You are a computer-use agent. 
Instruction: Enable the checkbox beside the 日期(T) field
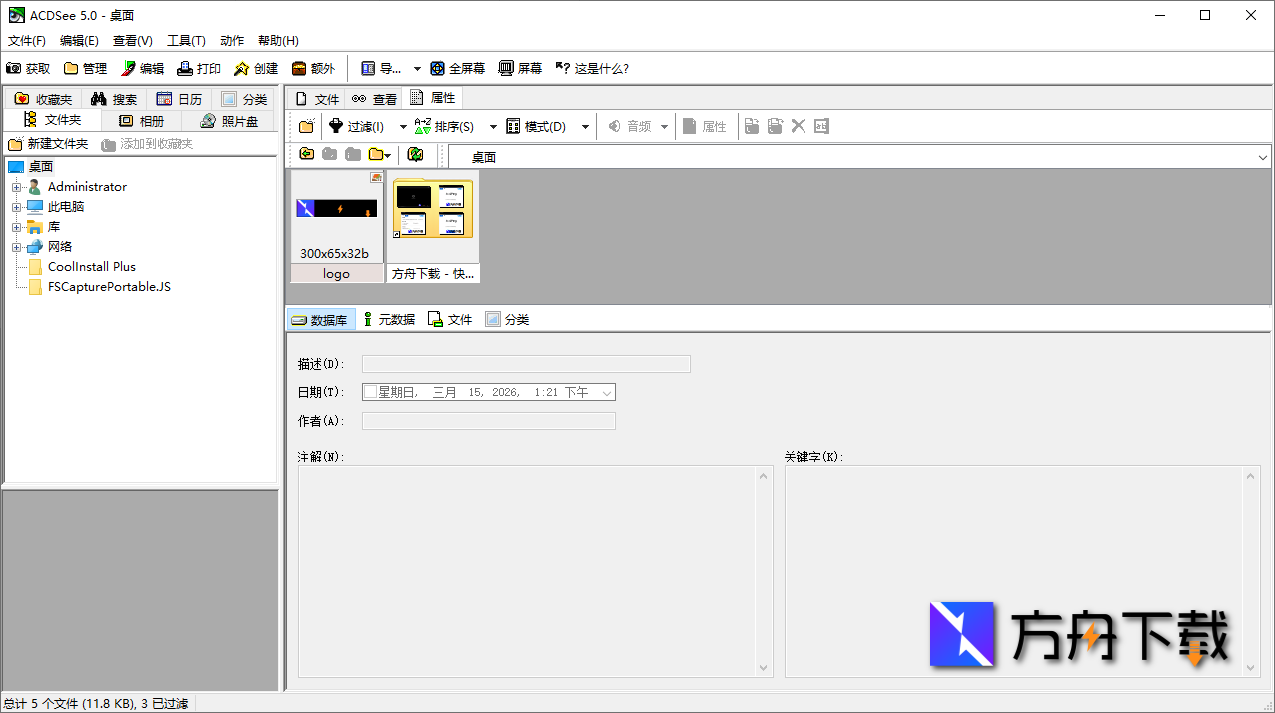[371, 391]
